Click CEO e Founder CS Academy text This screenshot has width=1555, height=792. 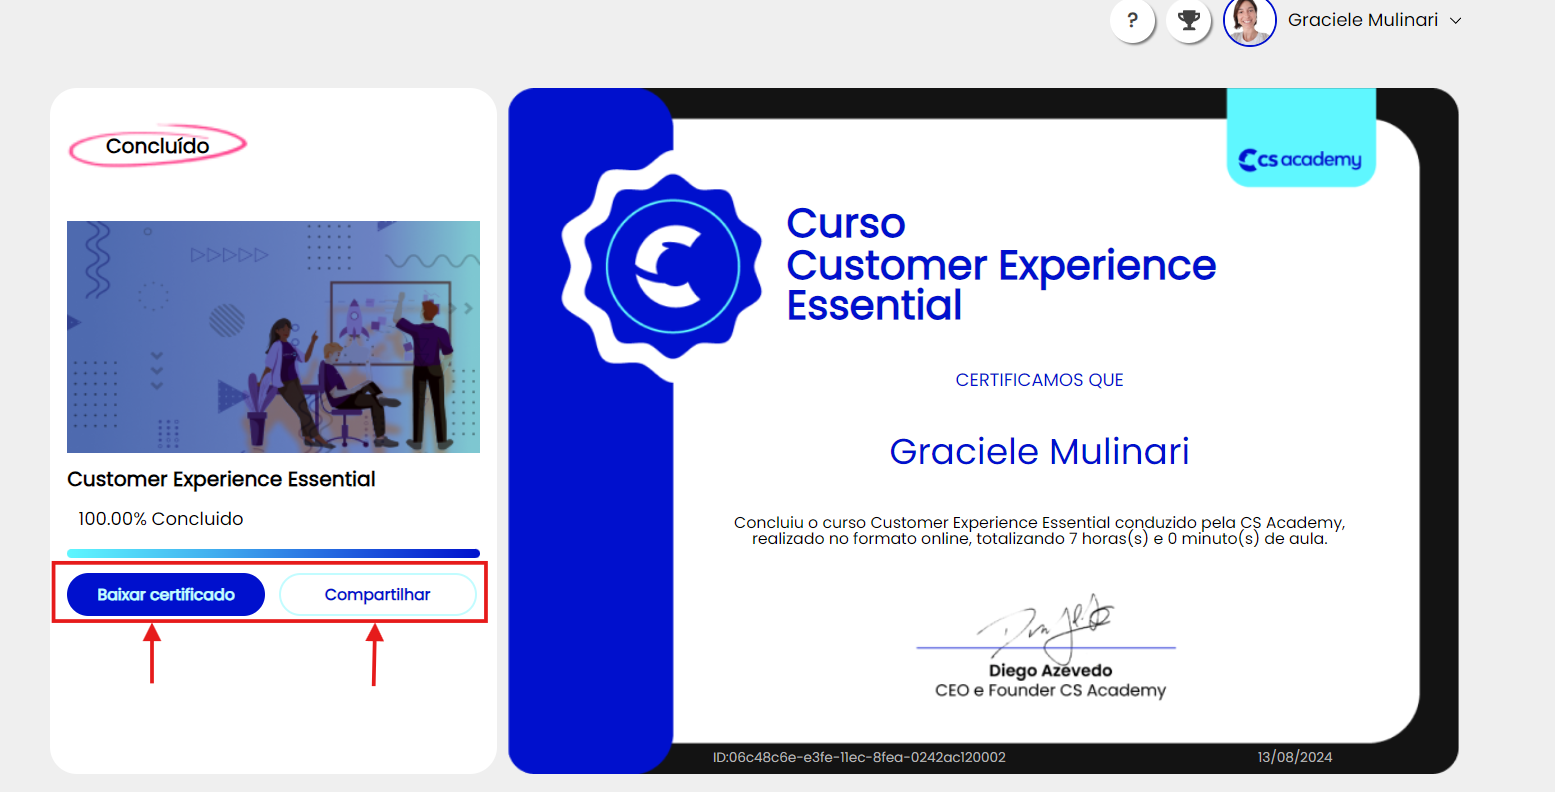(1050, 690)
